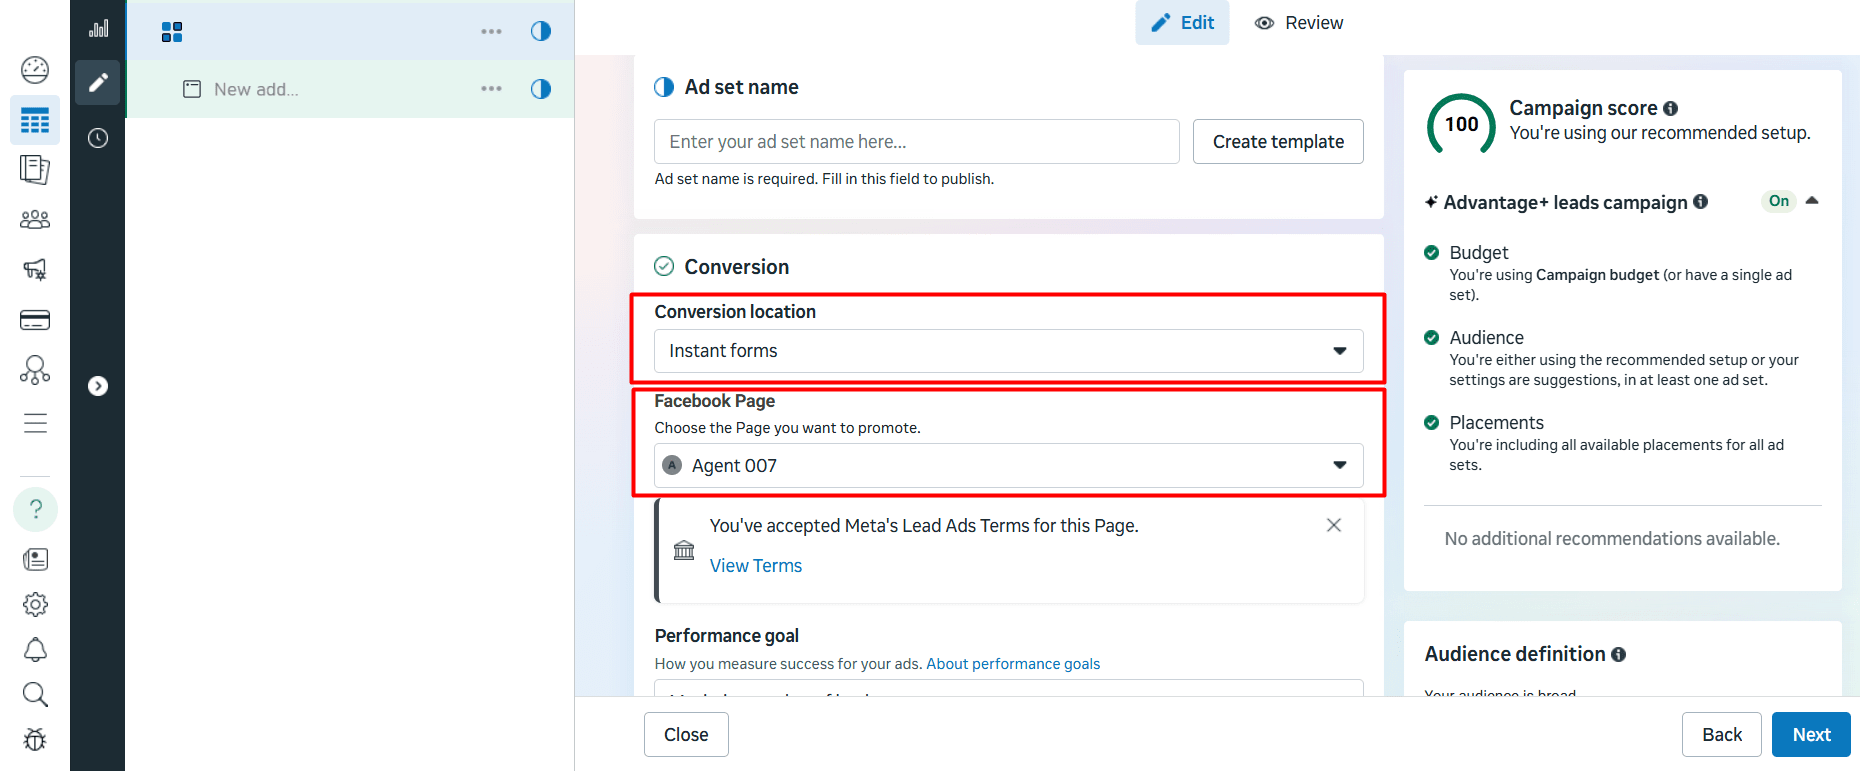Toggle the contrast icon on the New ad set row

[540, 89]
